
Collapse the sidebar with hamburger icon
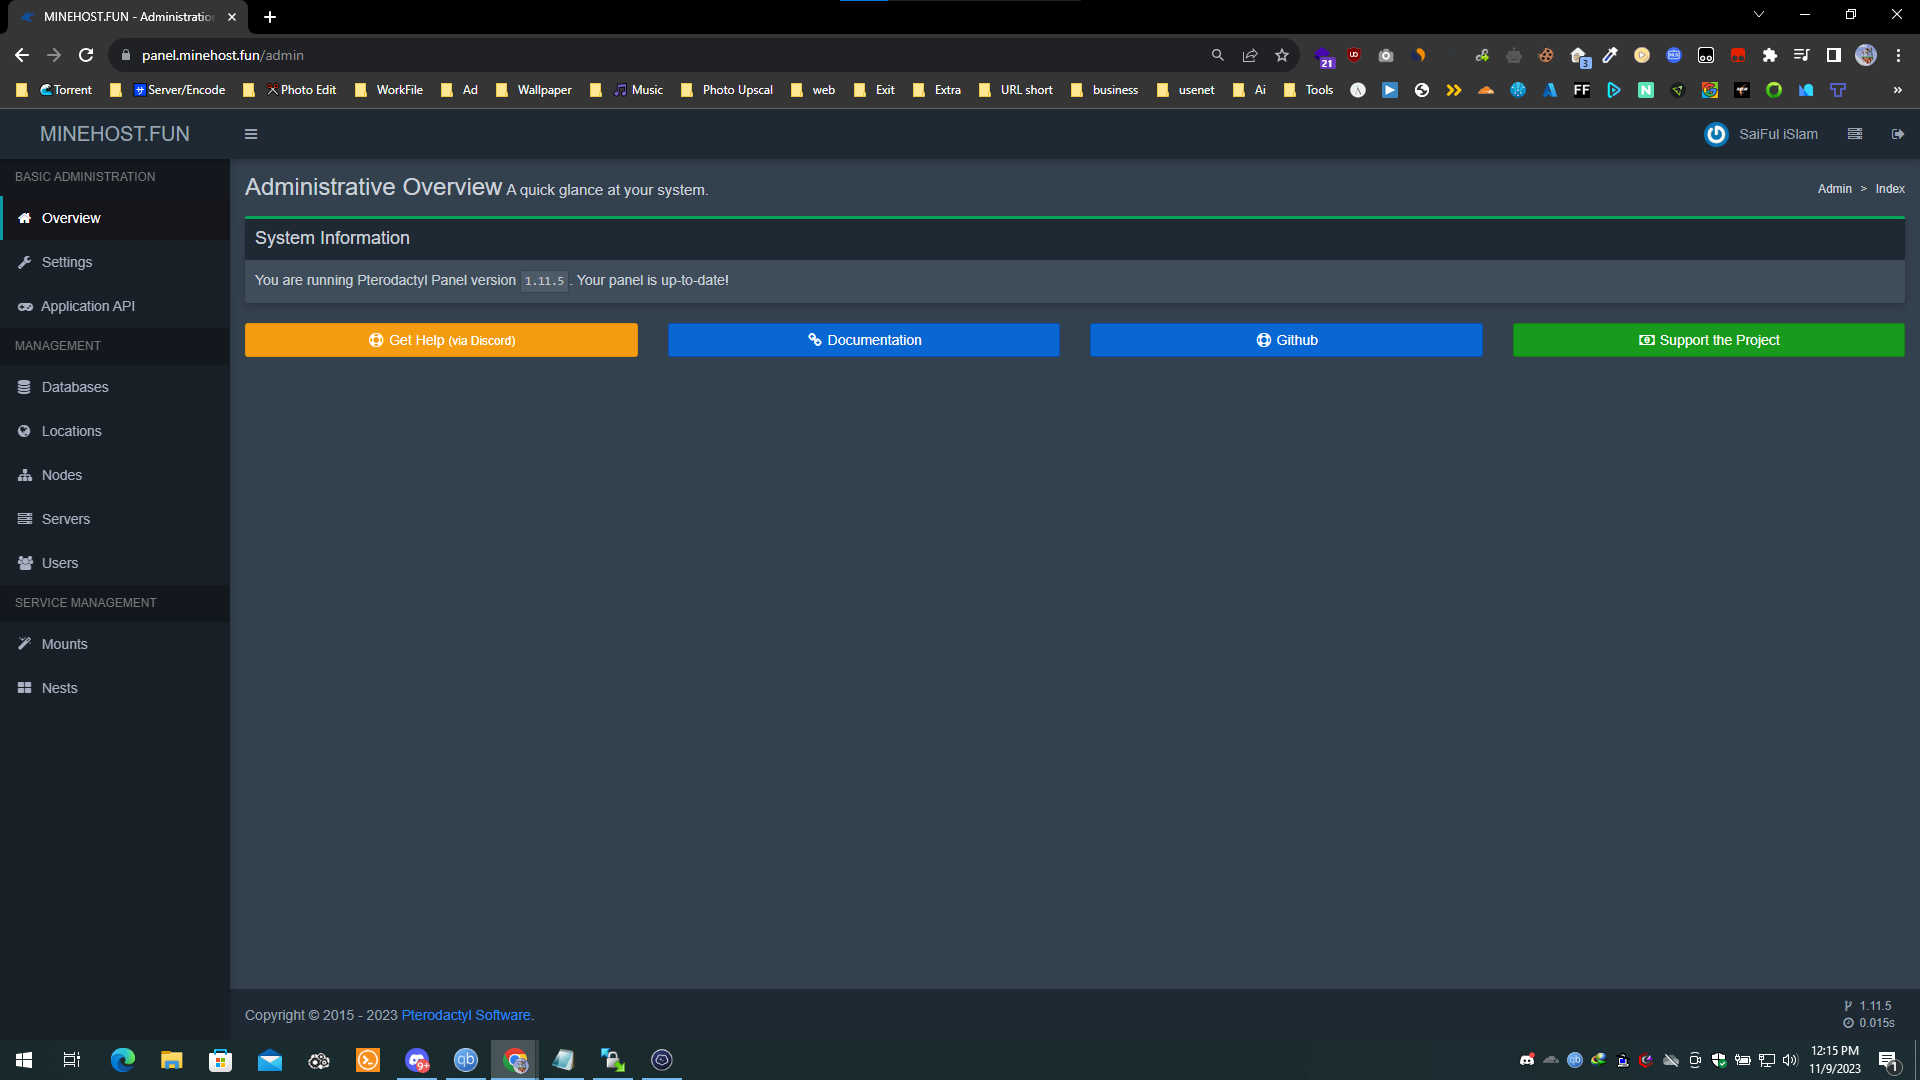click(x=251, y=133)
